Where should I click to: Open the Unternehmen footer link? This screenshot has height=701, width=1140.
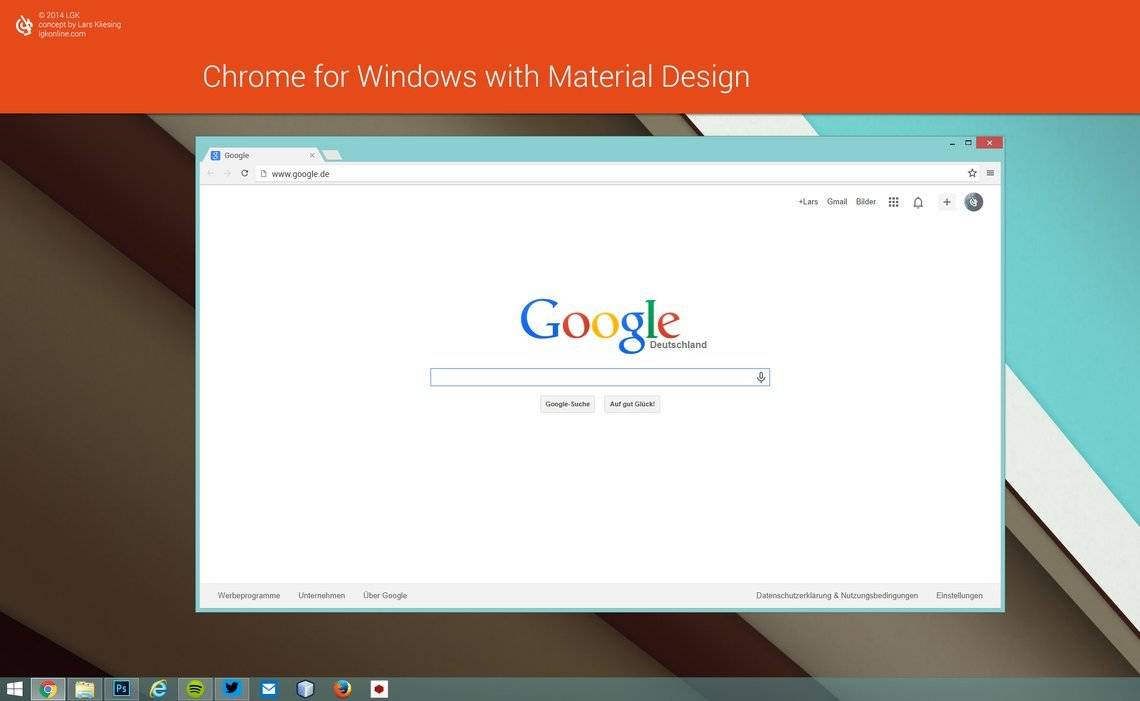pos(321,596)
